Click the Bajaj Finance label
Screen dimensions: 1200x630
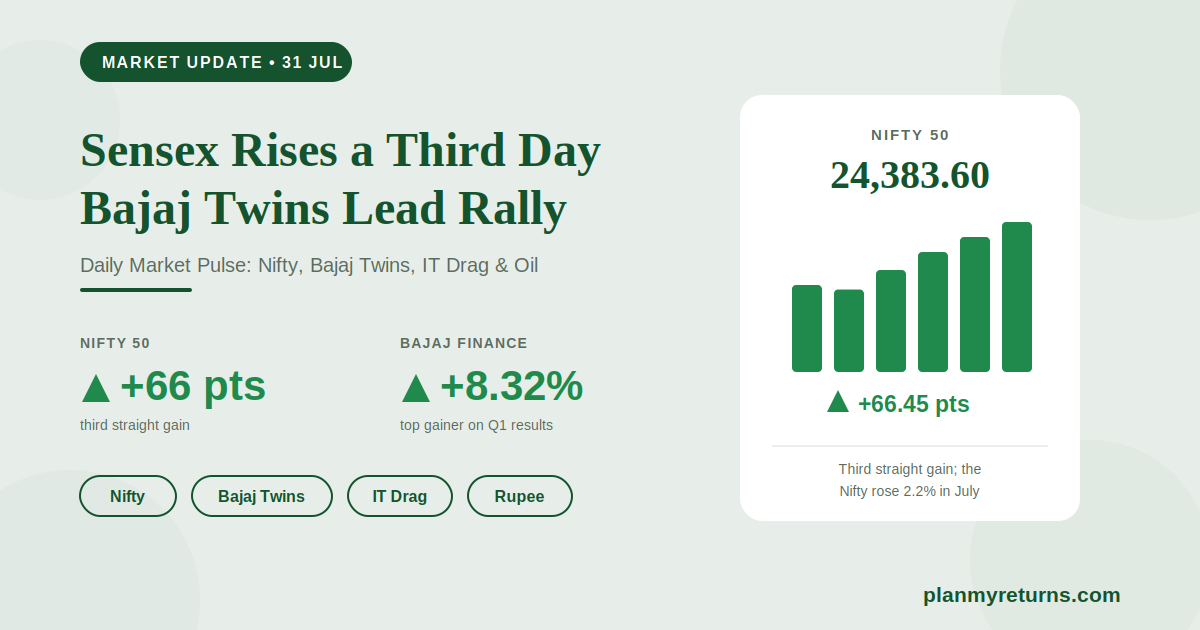(464, 343)
